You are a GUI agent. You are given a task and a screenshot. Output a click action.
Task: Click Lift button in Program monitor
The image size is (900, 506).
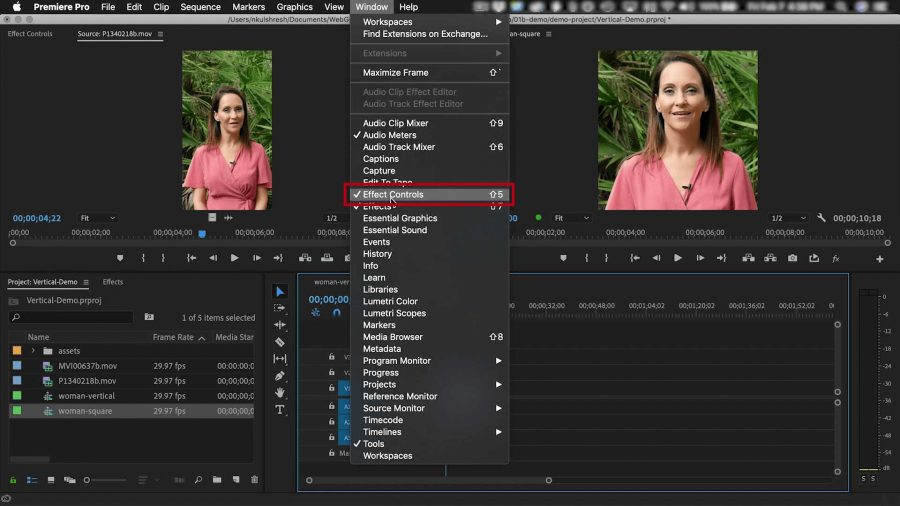point(748,258)
